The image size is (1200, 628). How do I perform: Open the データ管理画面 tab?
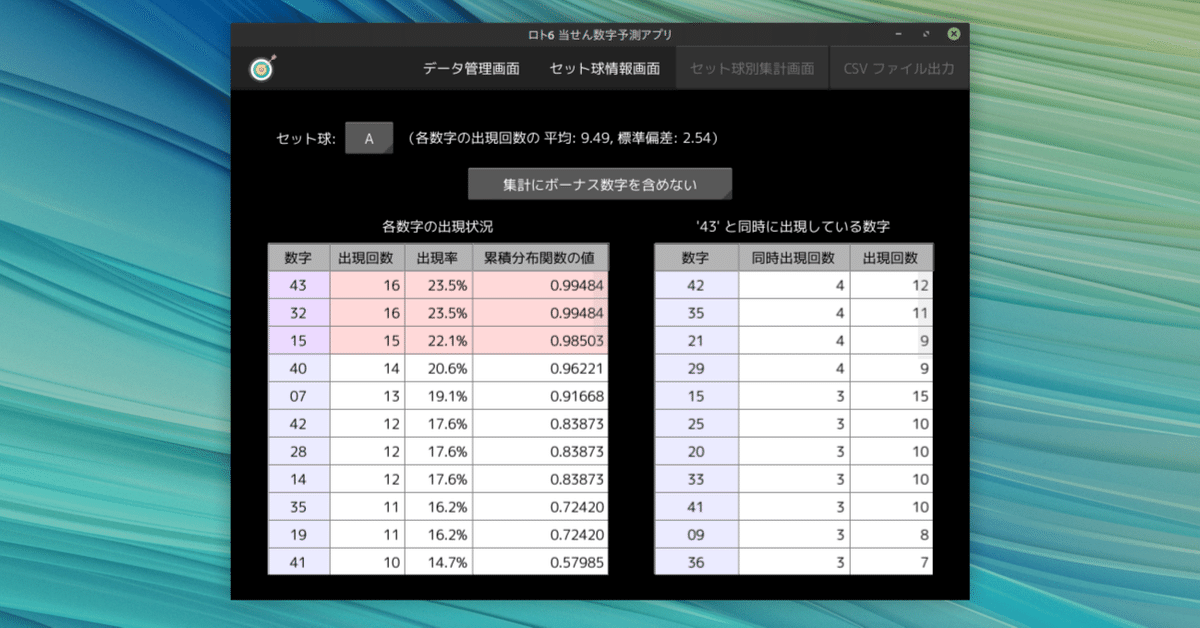pos(471,69)
